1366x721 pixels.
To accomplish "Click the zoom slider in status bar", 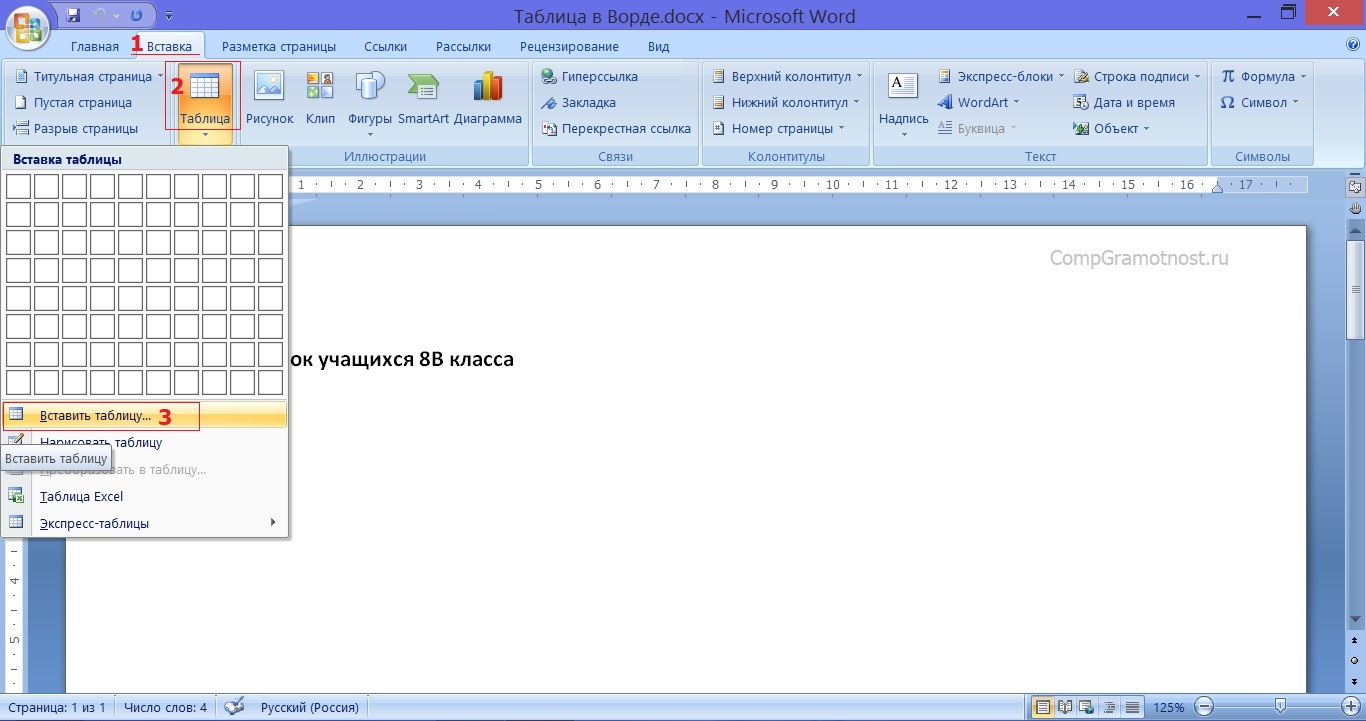I will (x=1280, y=707).
